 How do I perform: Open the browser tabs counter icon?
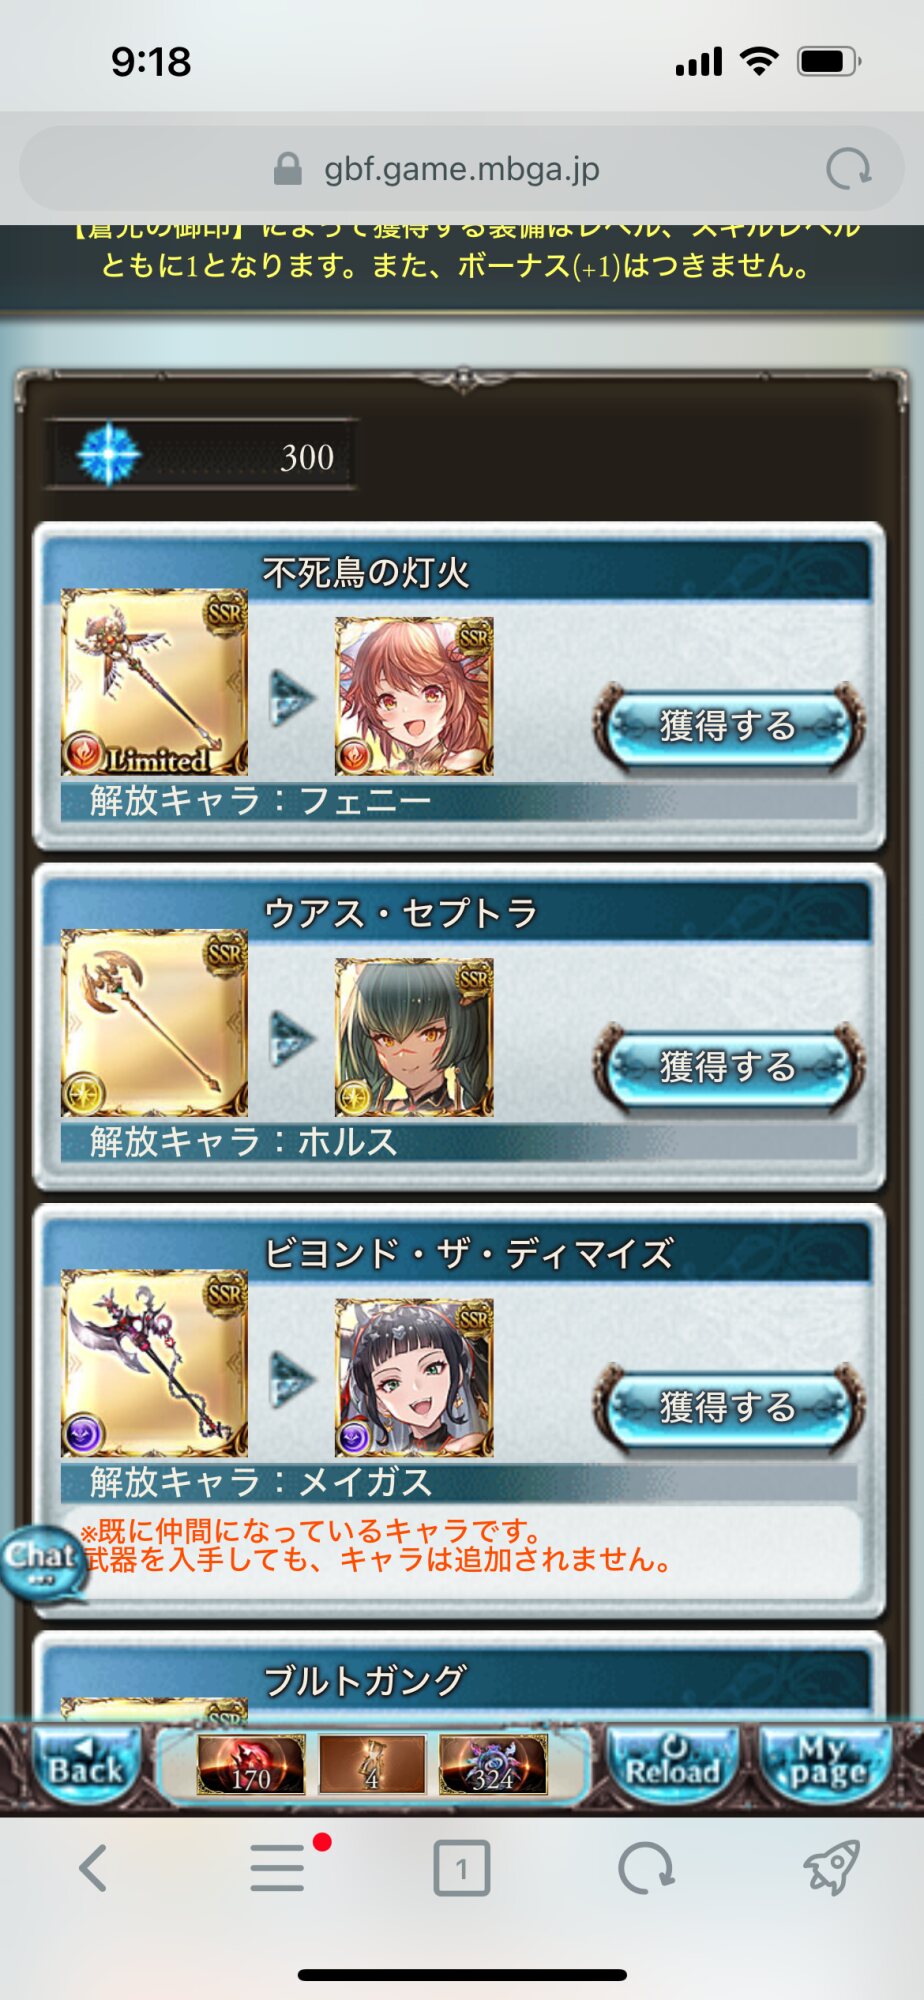[x=462, y=1868]
